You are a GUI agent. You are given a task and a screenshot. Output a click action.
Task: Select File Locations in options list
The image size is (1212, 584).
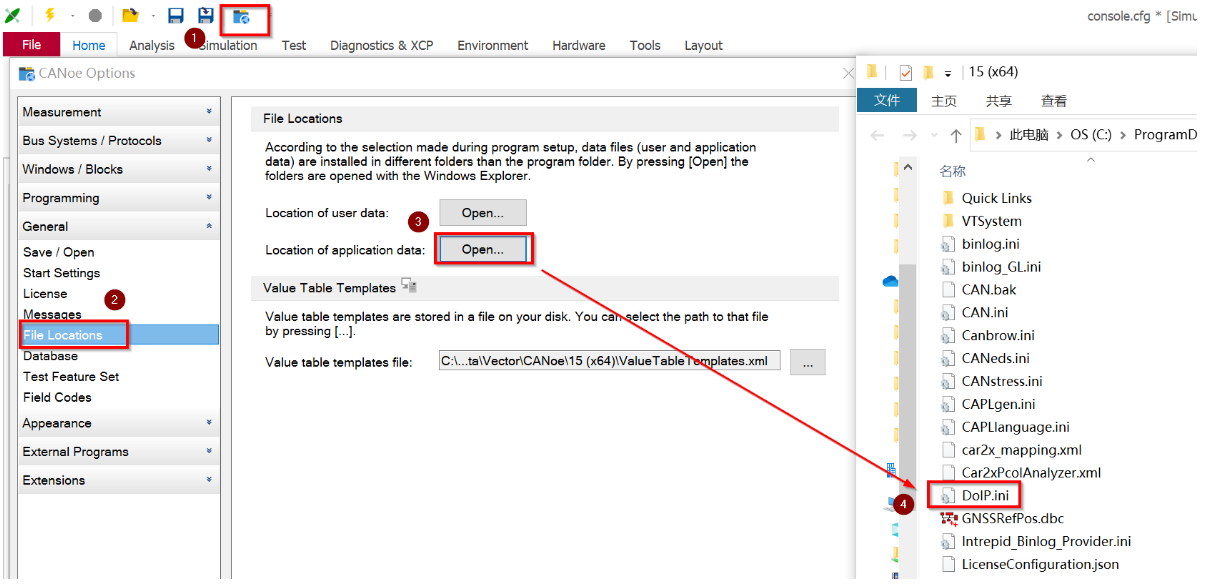point(118,335)
